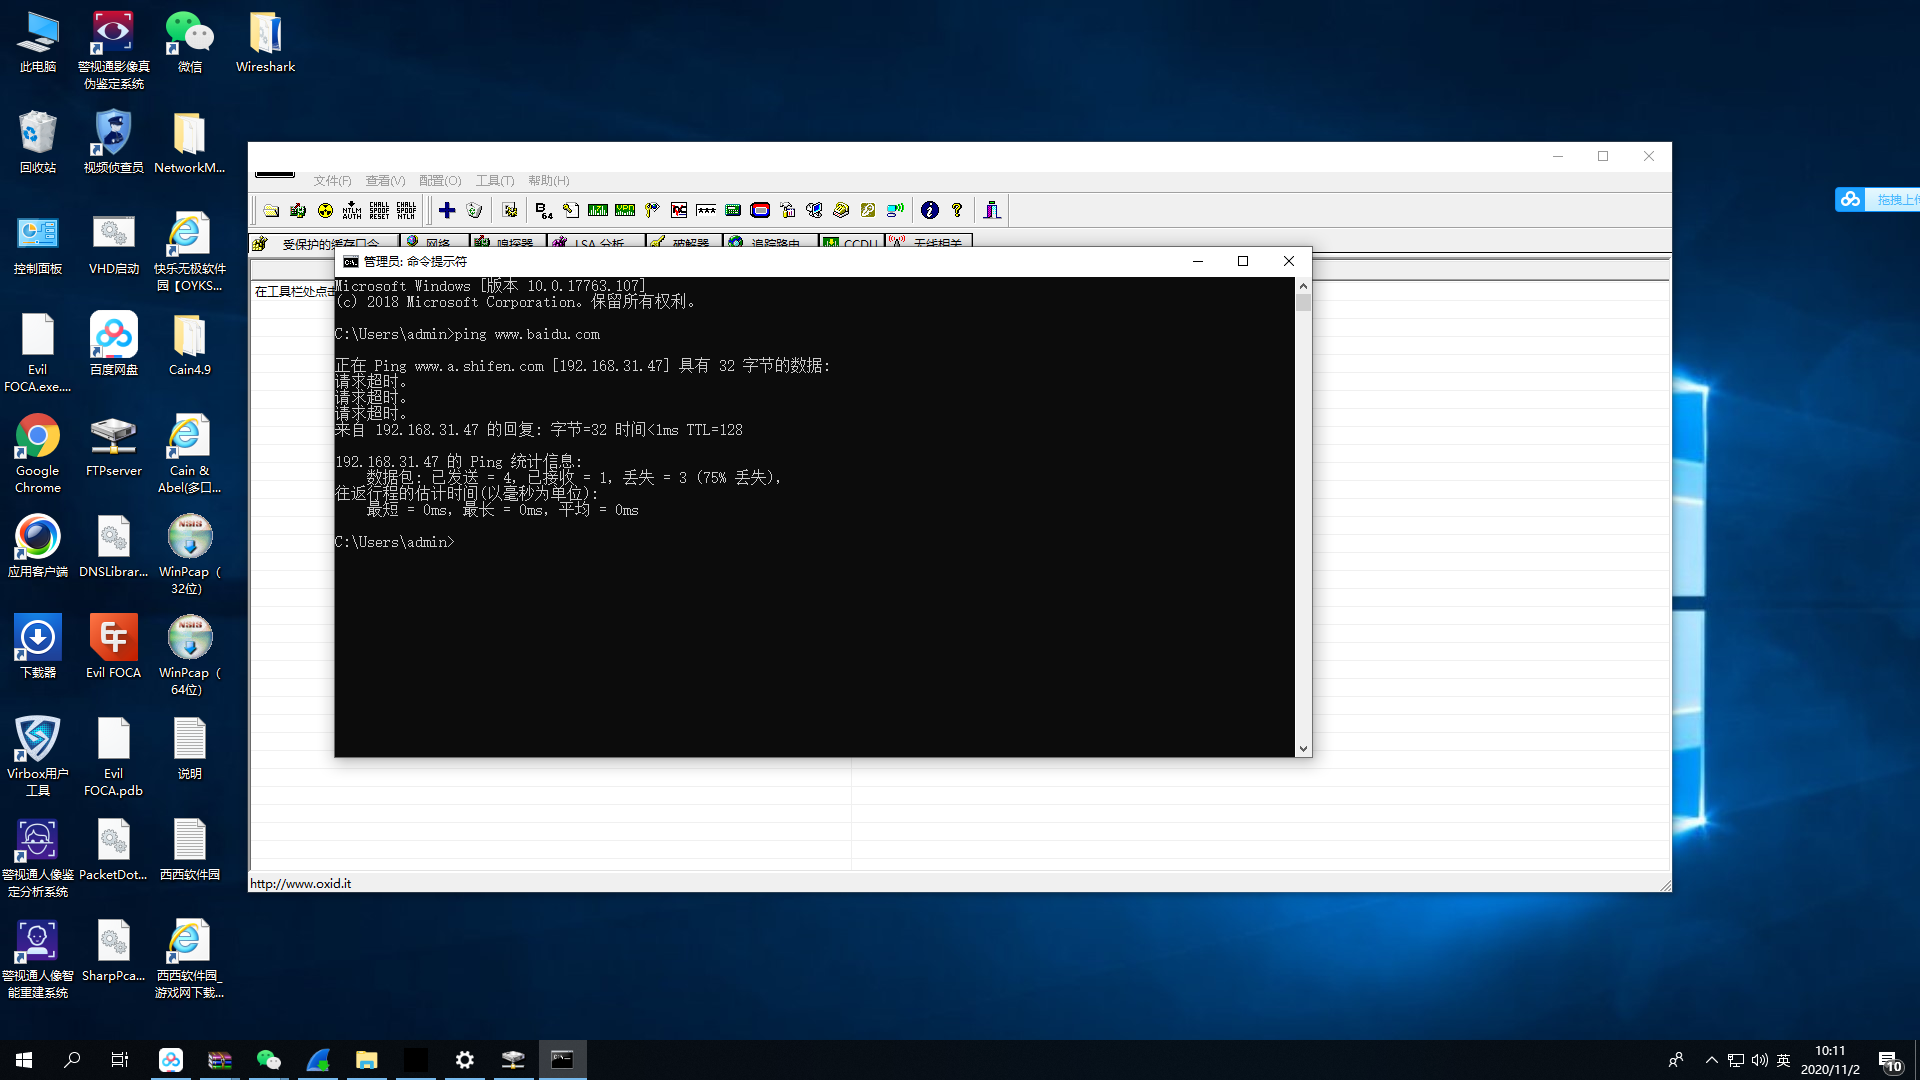The image size is (1920, 1080).
Task: Open the 工具(T) menu
Action: coord(494,181)
